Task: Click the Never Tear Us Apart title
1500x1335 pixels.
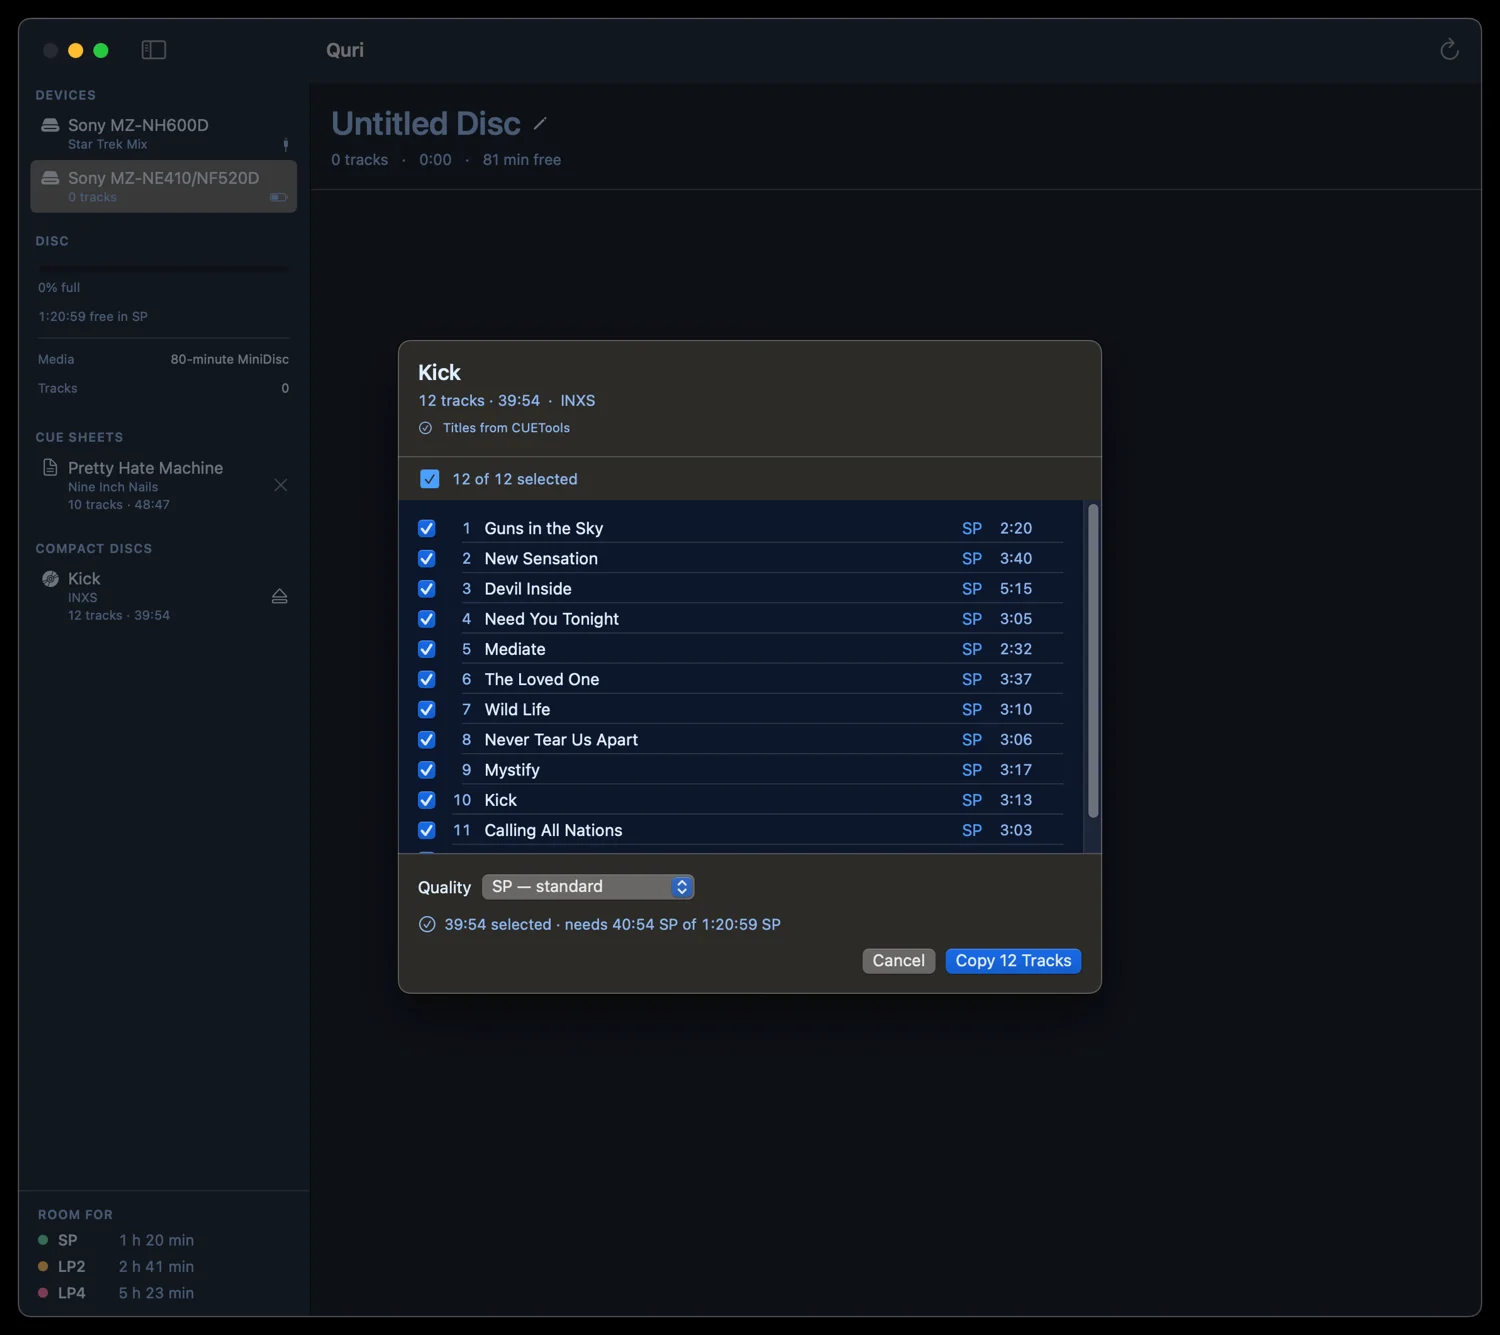Action: click(561, 740)
